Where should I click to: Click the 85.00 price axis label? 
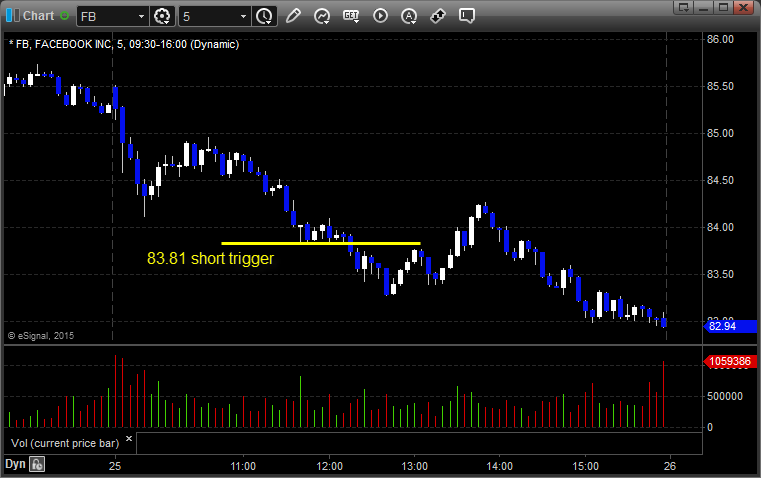pos(720,133)
